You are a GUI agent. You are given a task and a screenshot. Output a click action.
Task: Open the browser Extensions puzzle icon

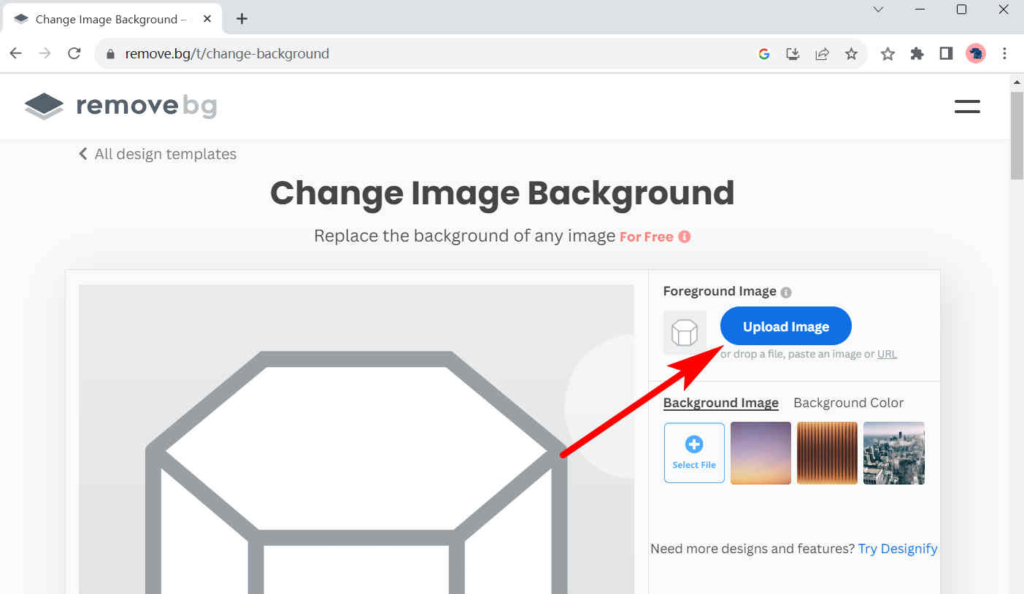916,53
